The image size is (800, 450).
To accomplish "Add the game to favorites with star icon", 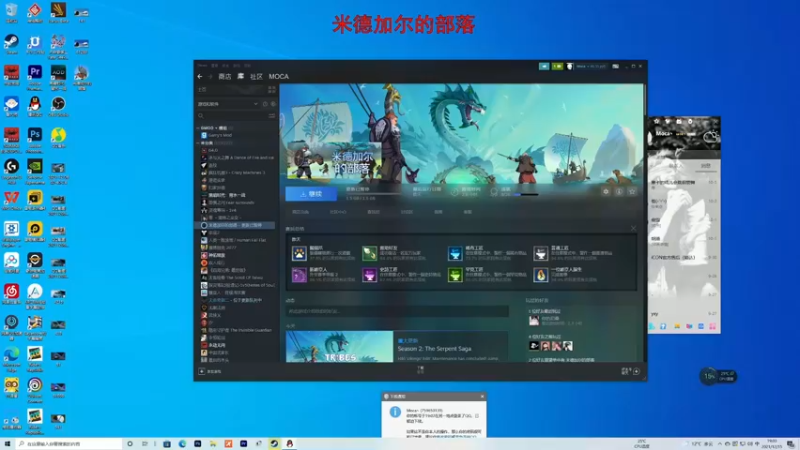I will click(x=632, y=191).
